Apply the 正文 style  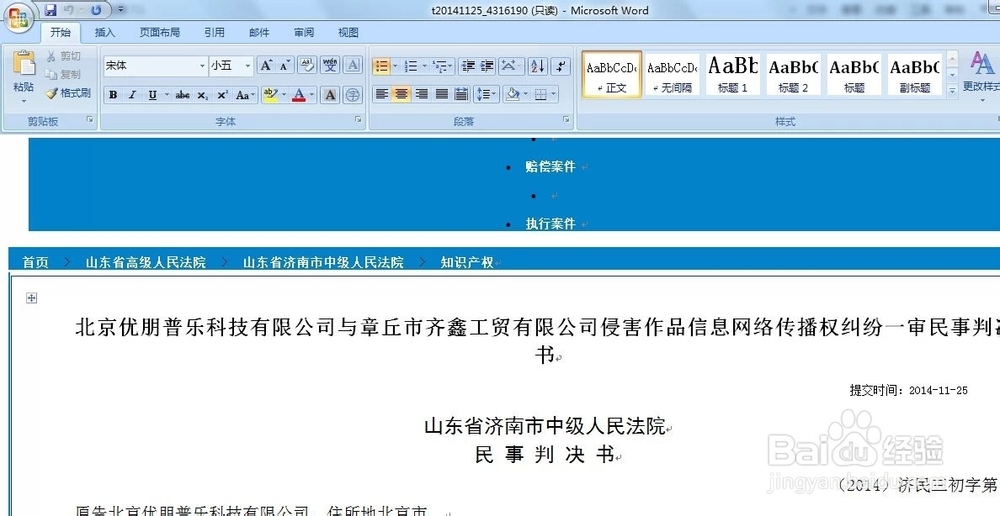tap(612, 75)
